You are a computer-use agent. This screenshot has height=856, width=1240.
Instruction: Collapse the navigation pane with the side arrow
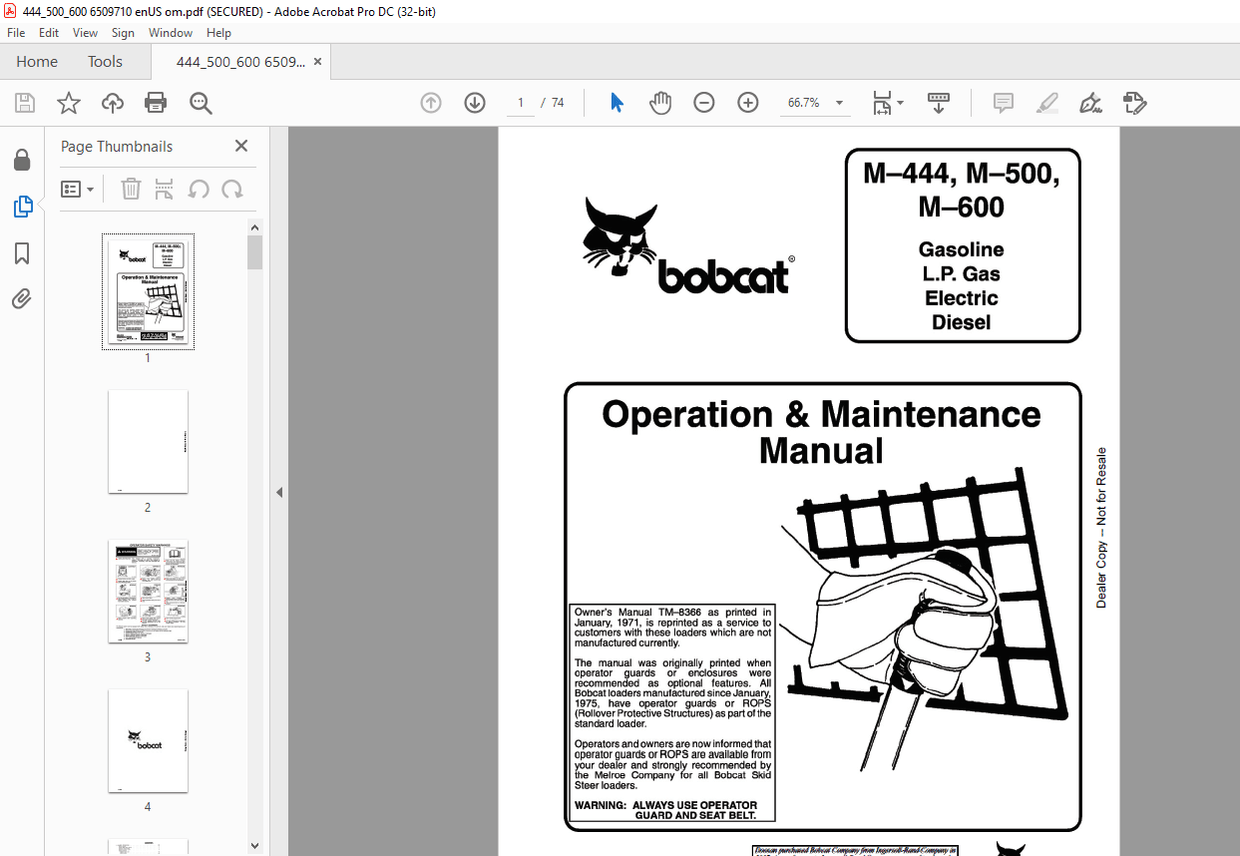279,491
